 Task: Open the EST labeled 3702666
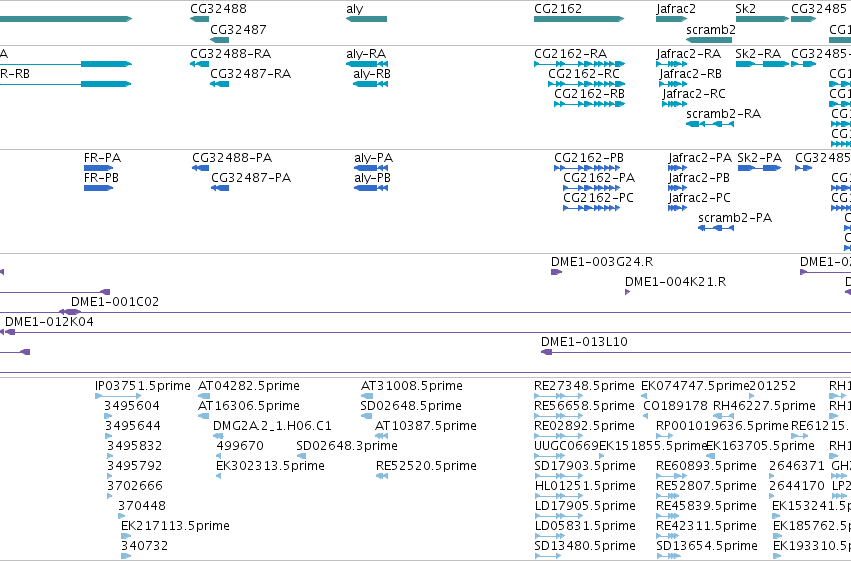[135, 486]
